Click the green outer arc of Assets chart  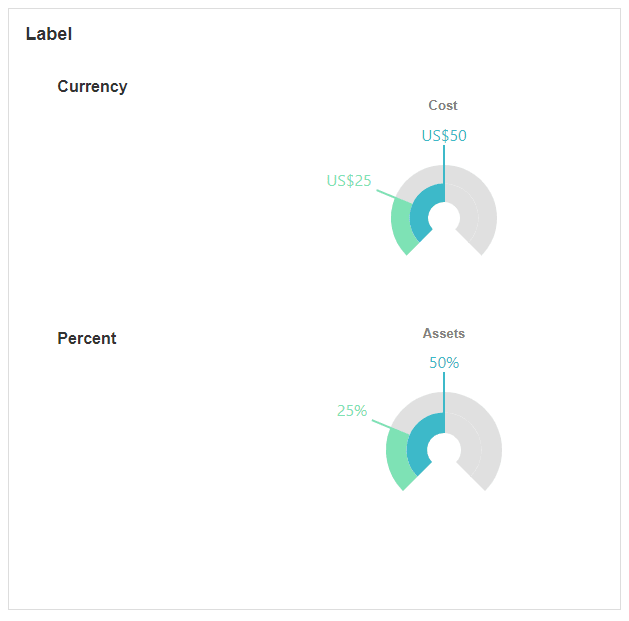[398, 459]
